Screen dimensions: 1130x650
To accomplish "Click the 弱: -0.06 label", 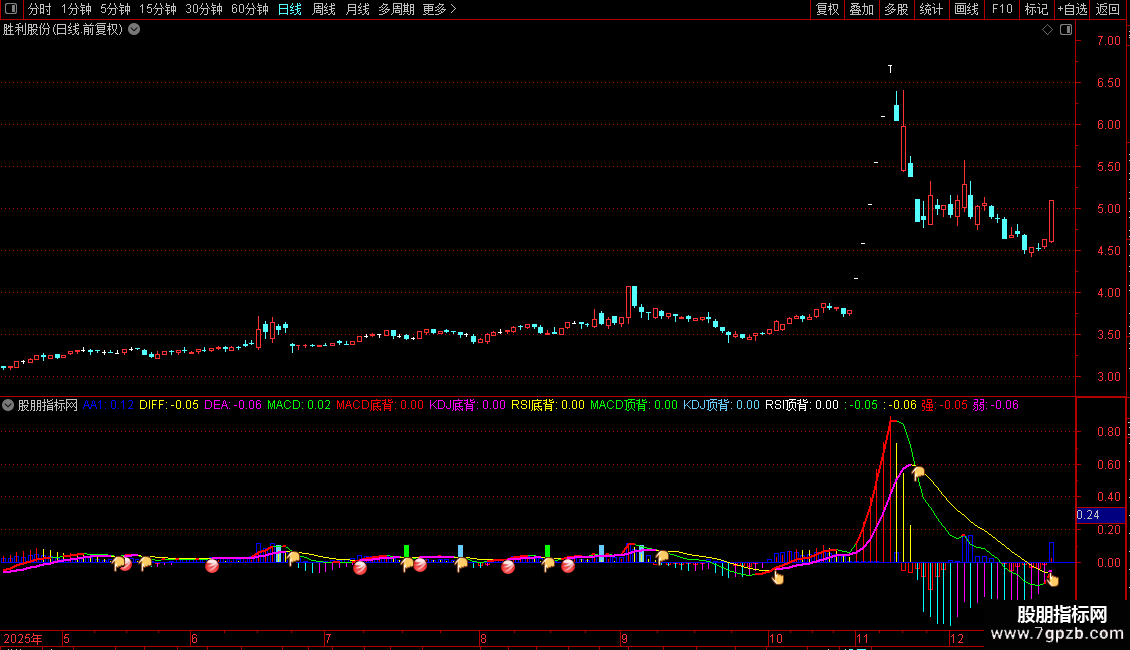I will coord(996,405).
